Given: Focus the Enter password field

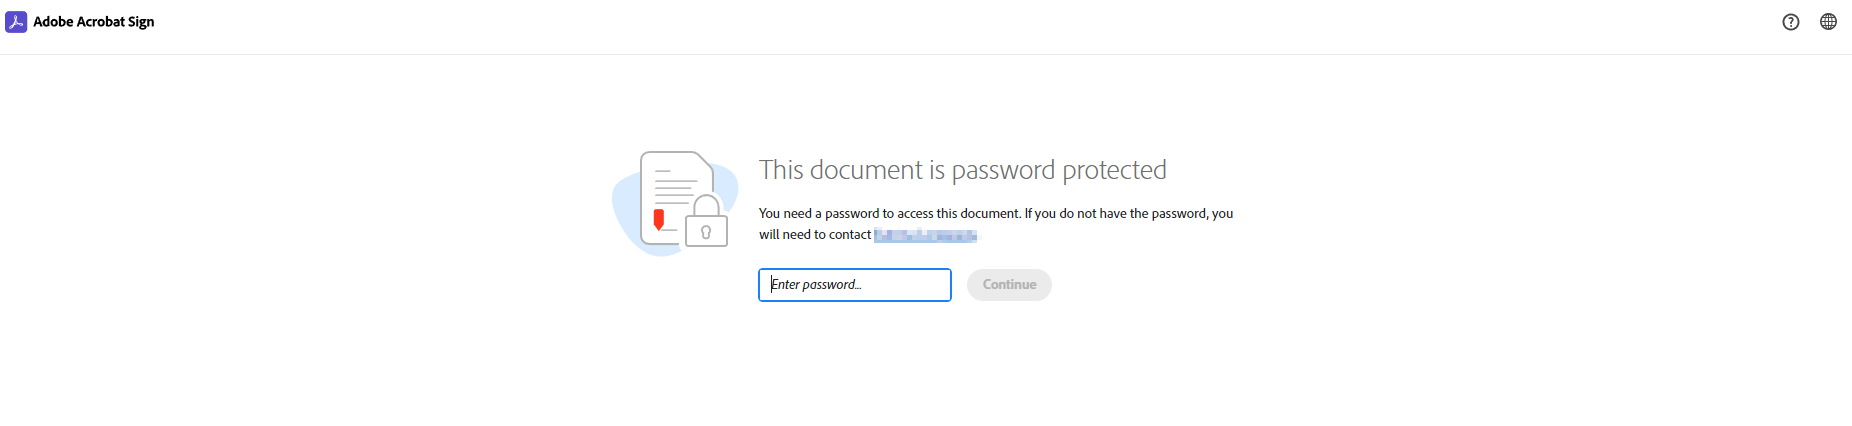Looking at the screenshot, I should tap(855, 285).
